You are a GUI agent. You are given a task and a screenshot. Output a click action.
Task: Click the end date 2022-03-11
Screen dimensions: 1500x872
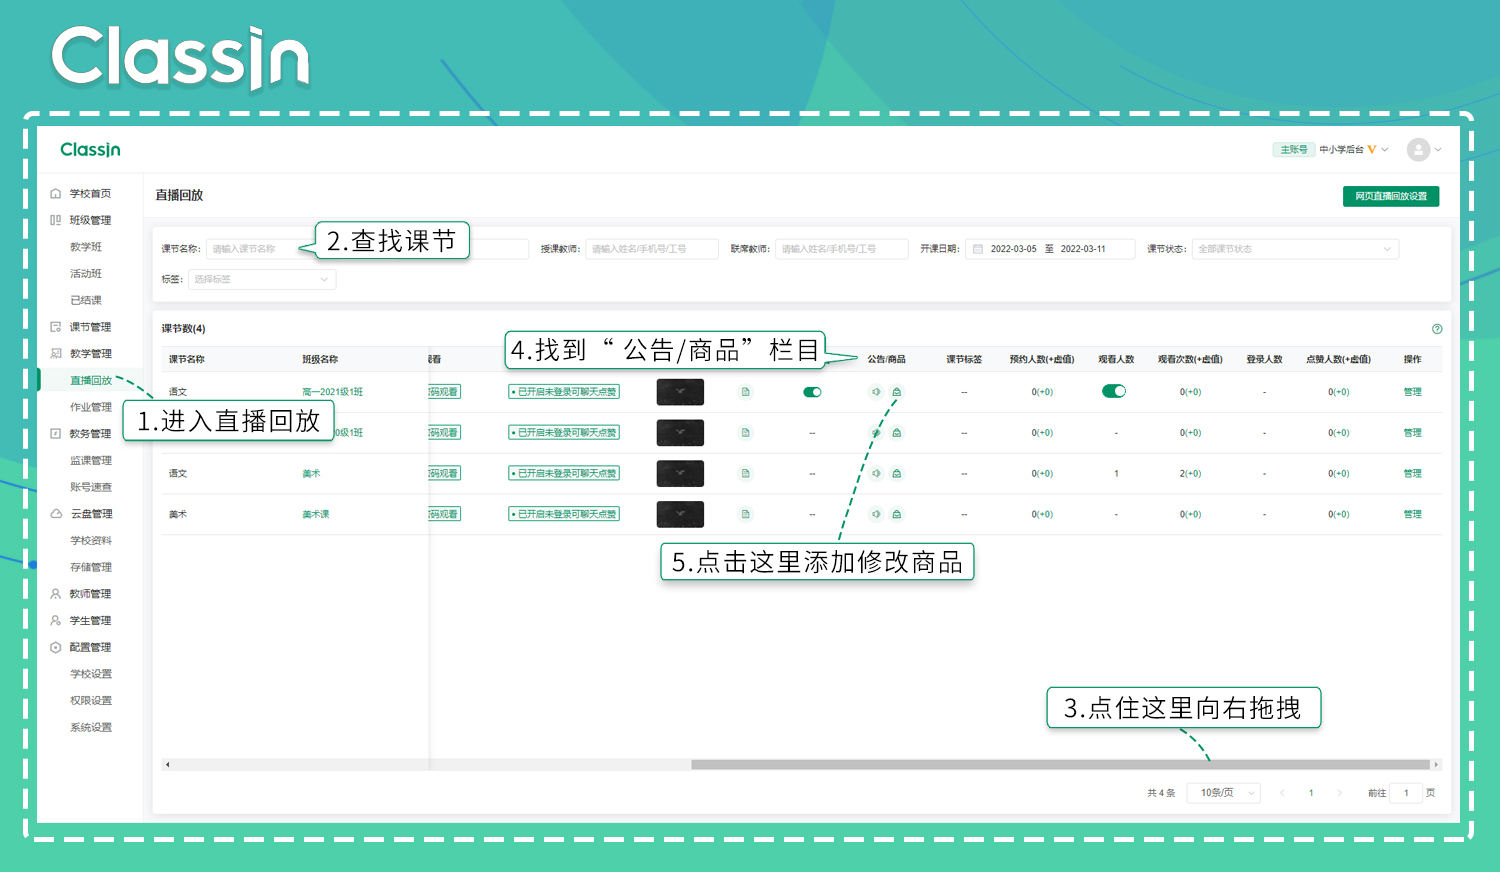tap(1083, 249)
